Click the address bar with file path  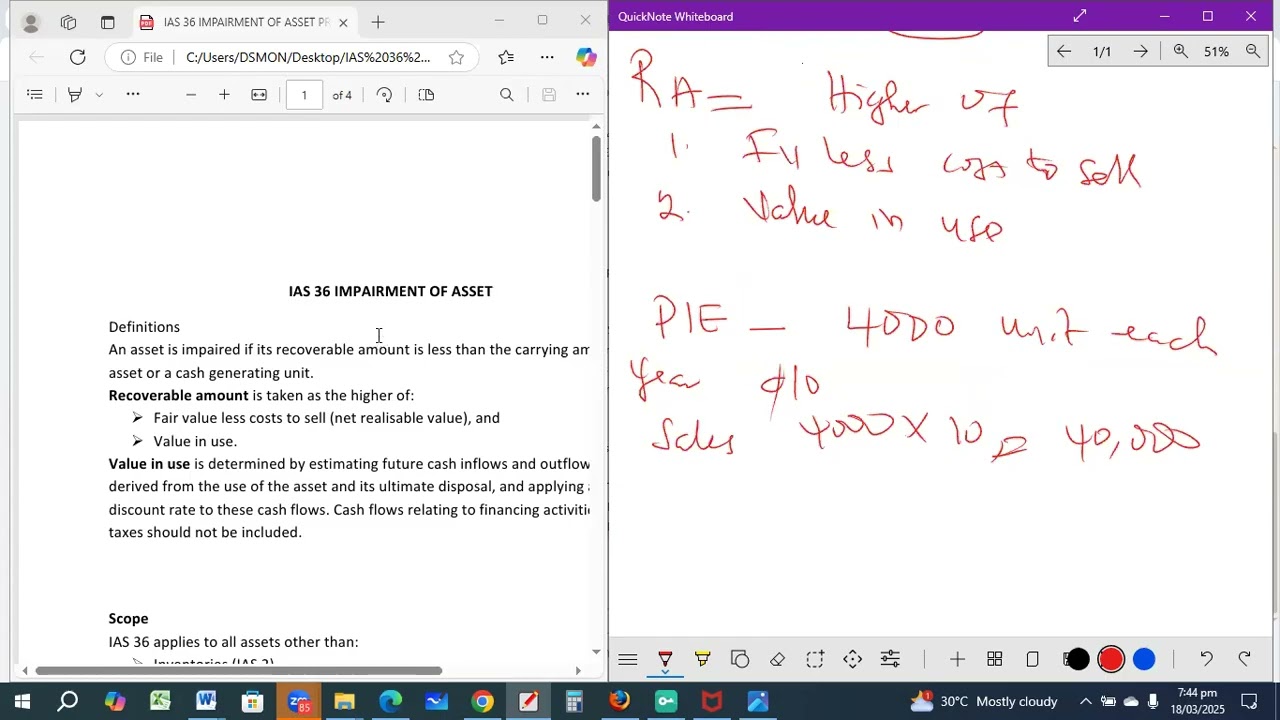coord(308,57)
